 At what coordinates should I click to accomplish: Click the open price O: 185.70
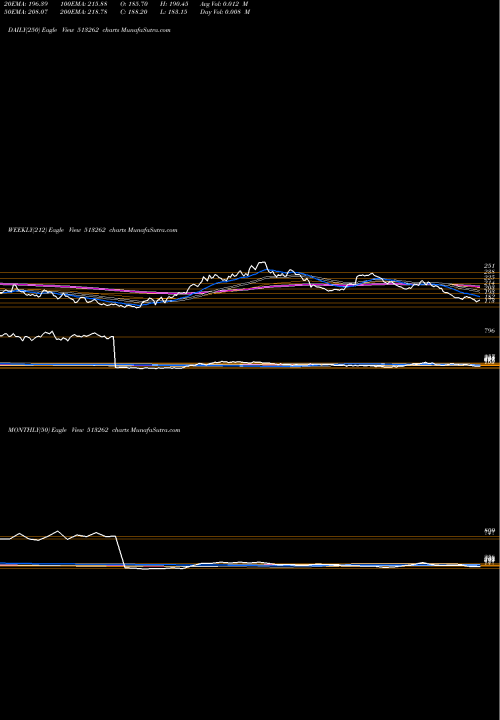[133, 4]
